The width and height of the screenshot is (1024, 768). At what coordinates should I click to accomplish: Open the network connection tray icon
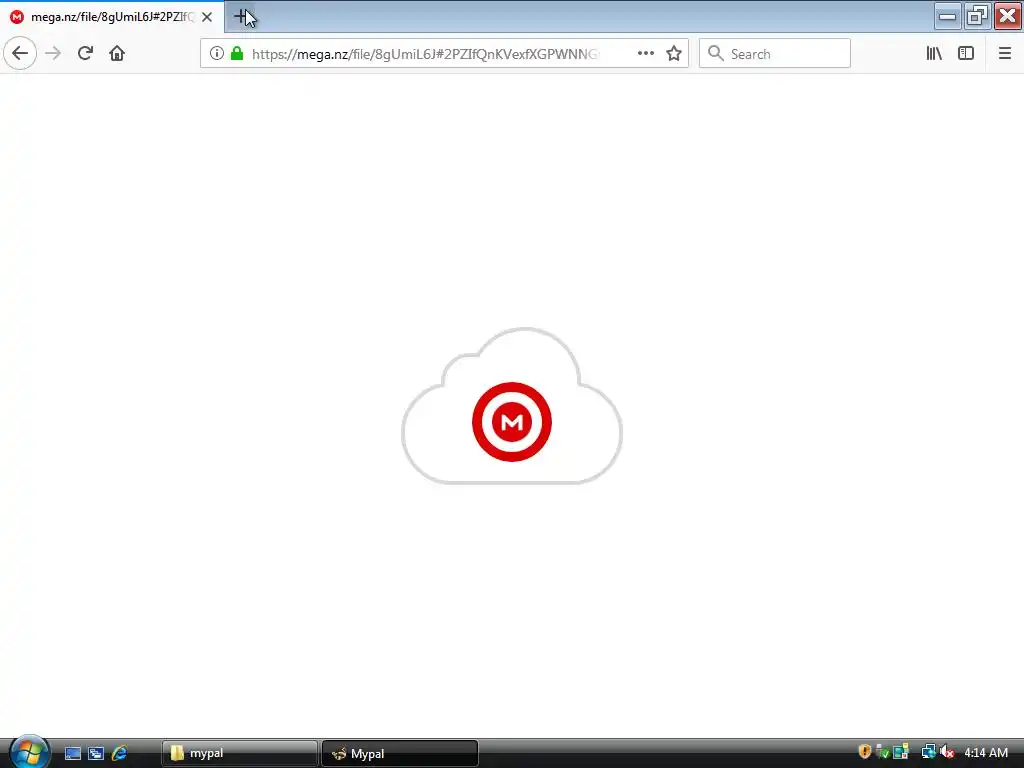tap(928, 752)
